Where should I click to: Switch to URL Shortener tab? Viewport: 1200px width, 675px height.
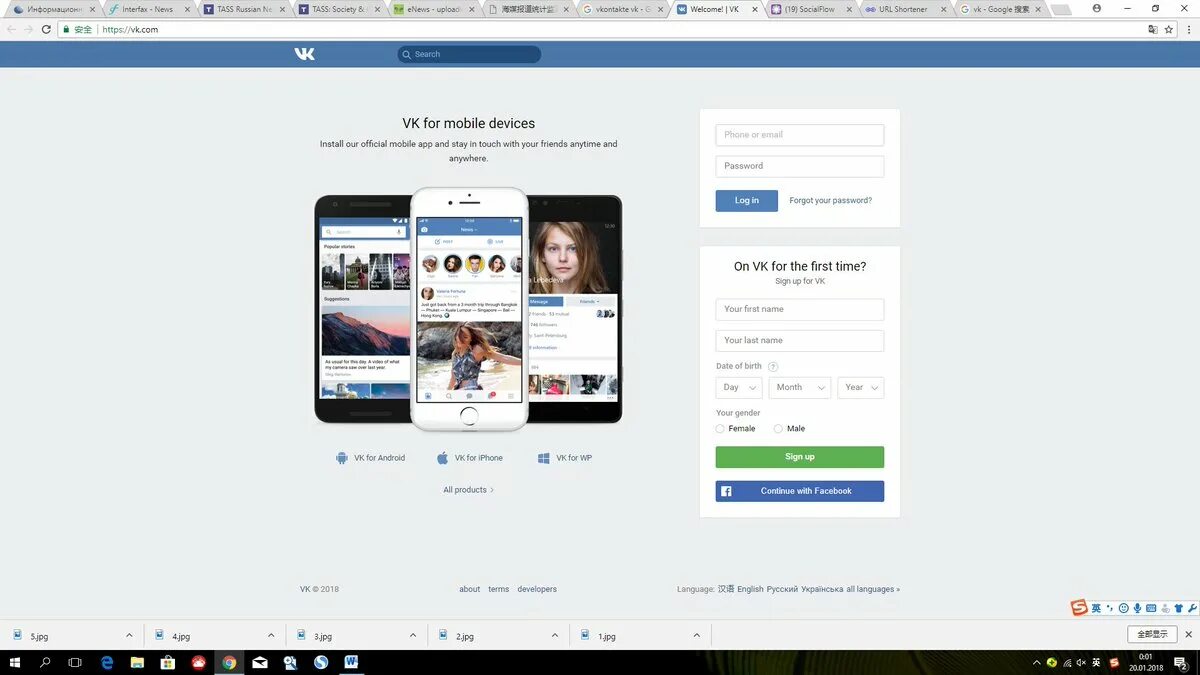(905, 9)
